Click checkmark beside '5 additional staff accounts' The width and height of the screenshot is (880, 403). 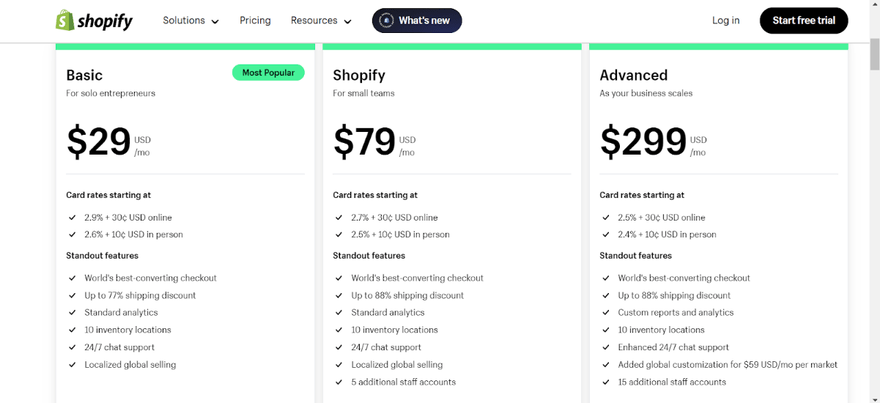point(338,382)
